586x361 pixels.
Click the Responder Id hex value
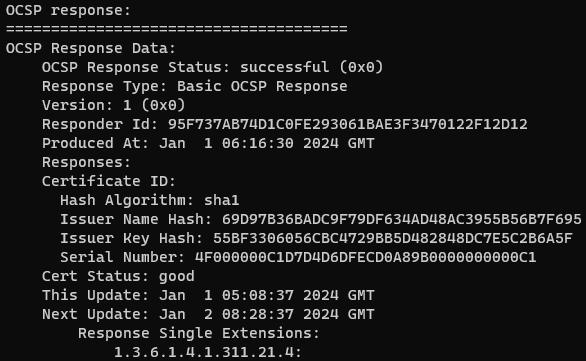point(348,124)
